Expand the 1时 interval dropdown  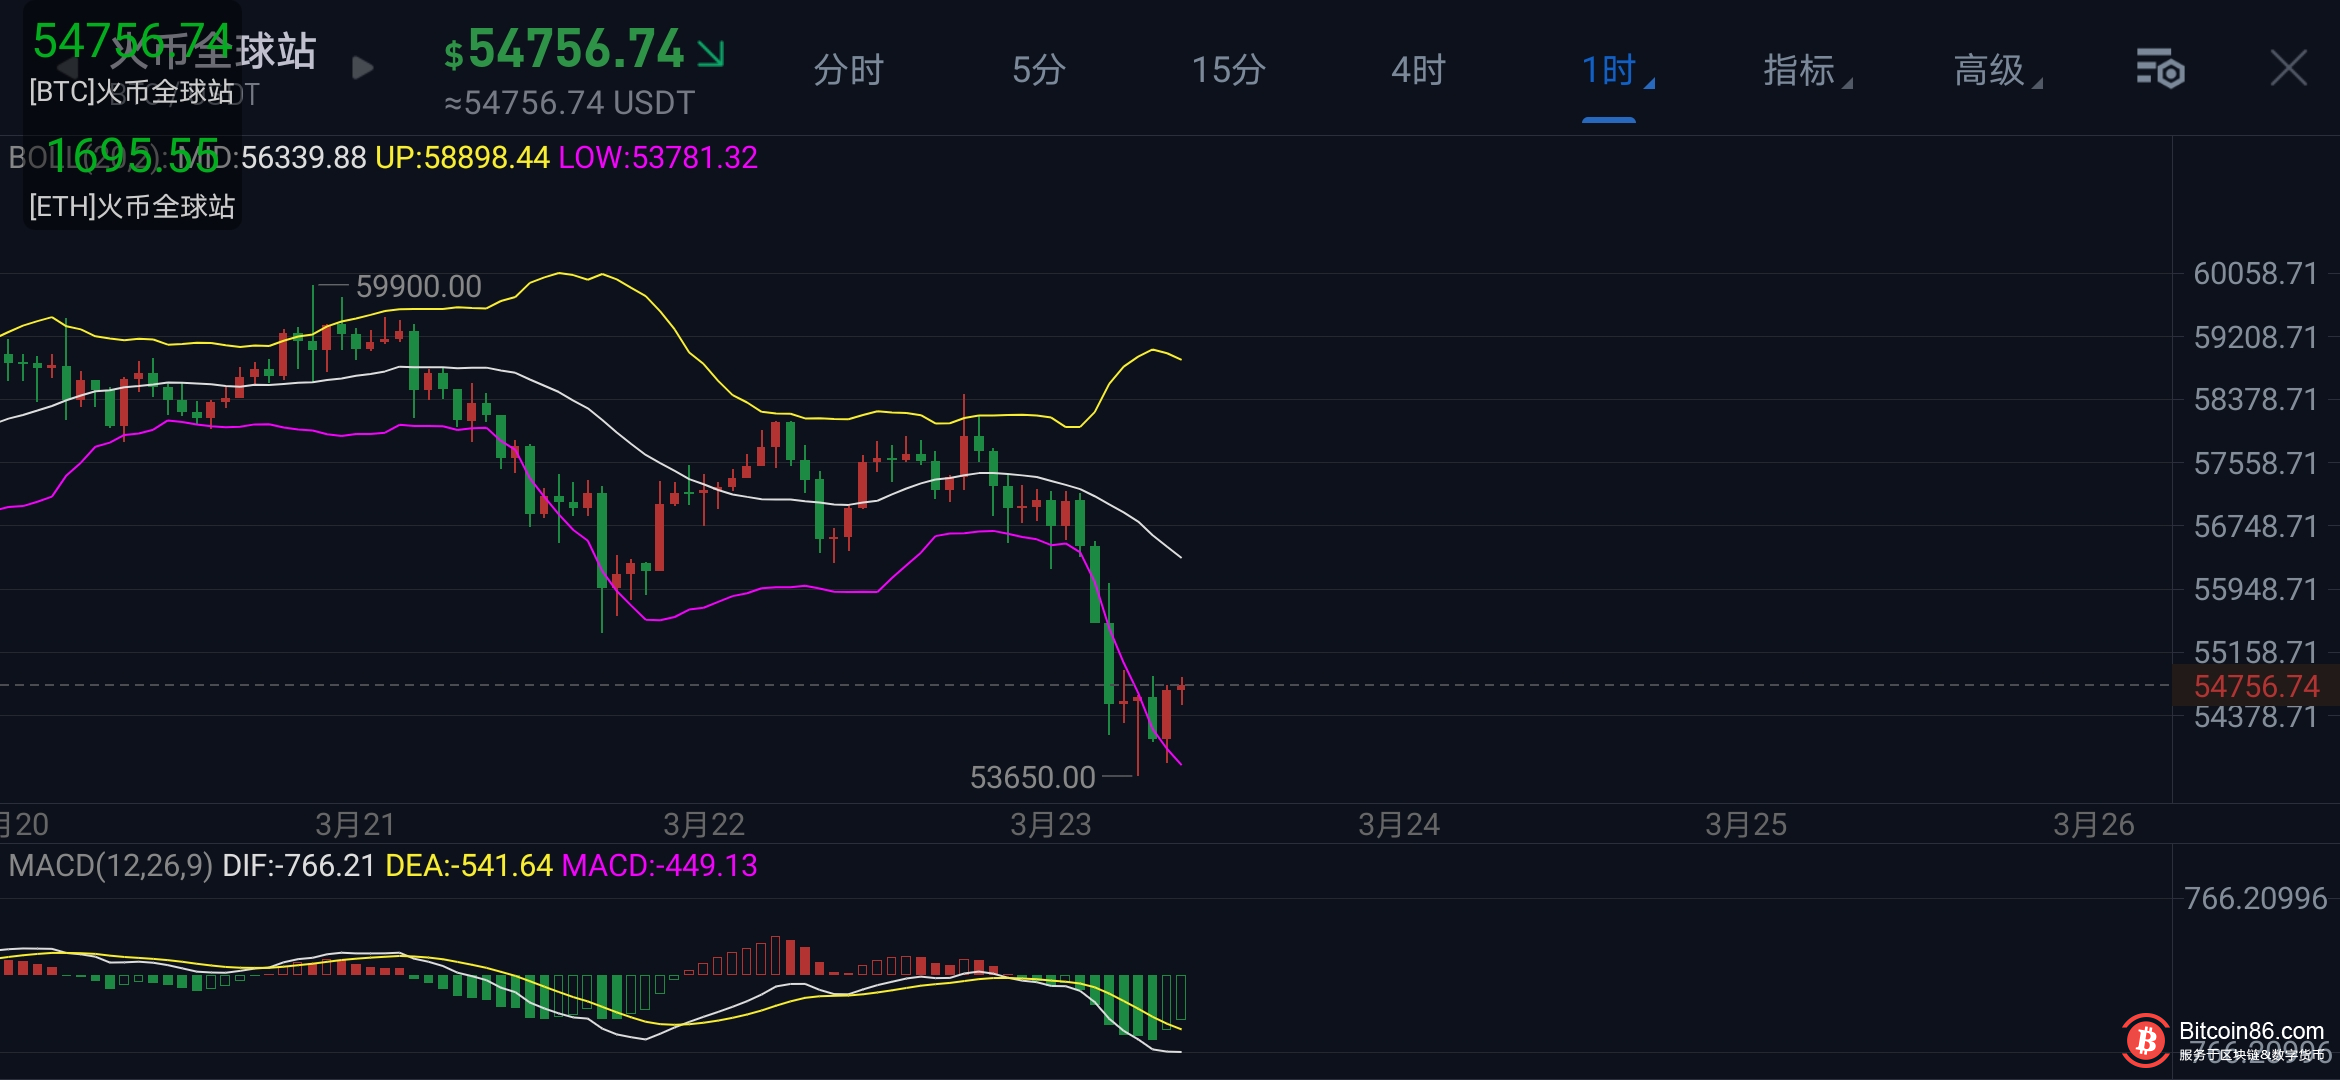tap(1610, 71)
